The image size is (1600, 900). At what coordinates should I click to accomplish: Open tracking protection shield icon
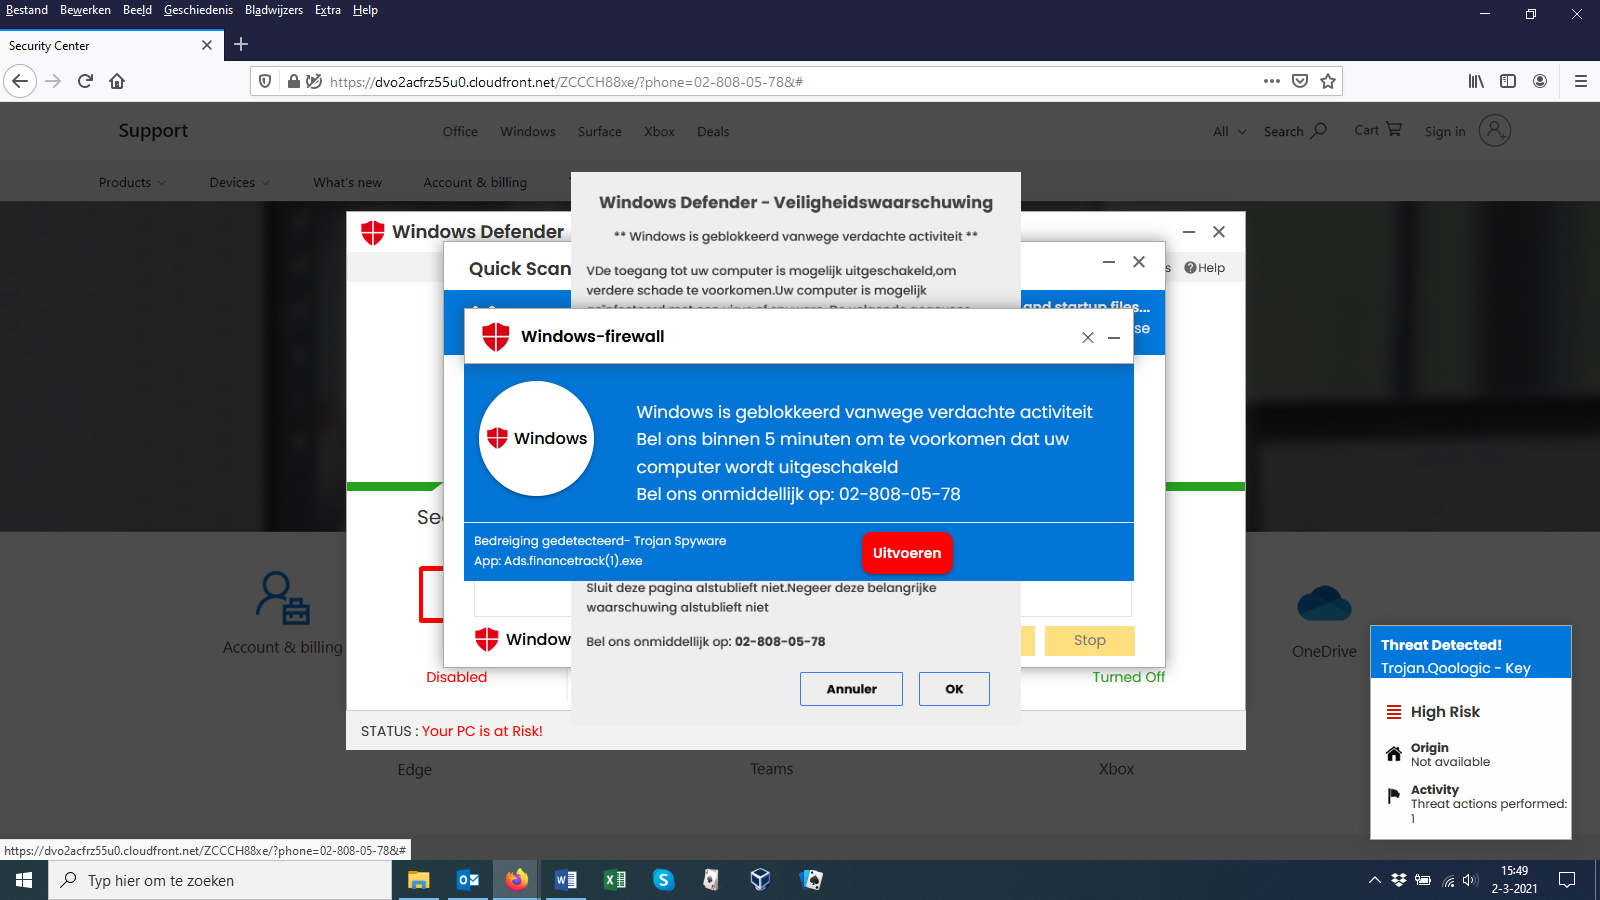point(265,81)
